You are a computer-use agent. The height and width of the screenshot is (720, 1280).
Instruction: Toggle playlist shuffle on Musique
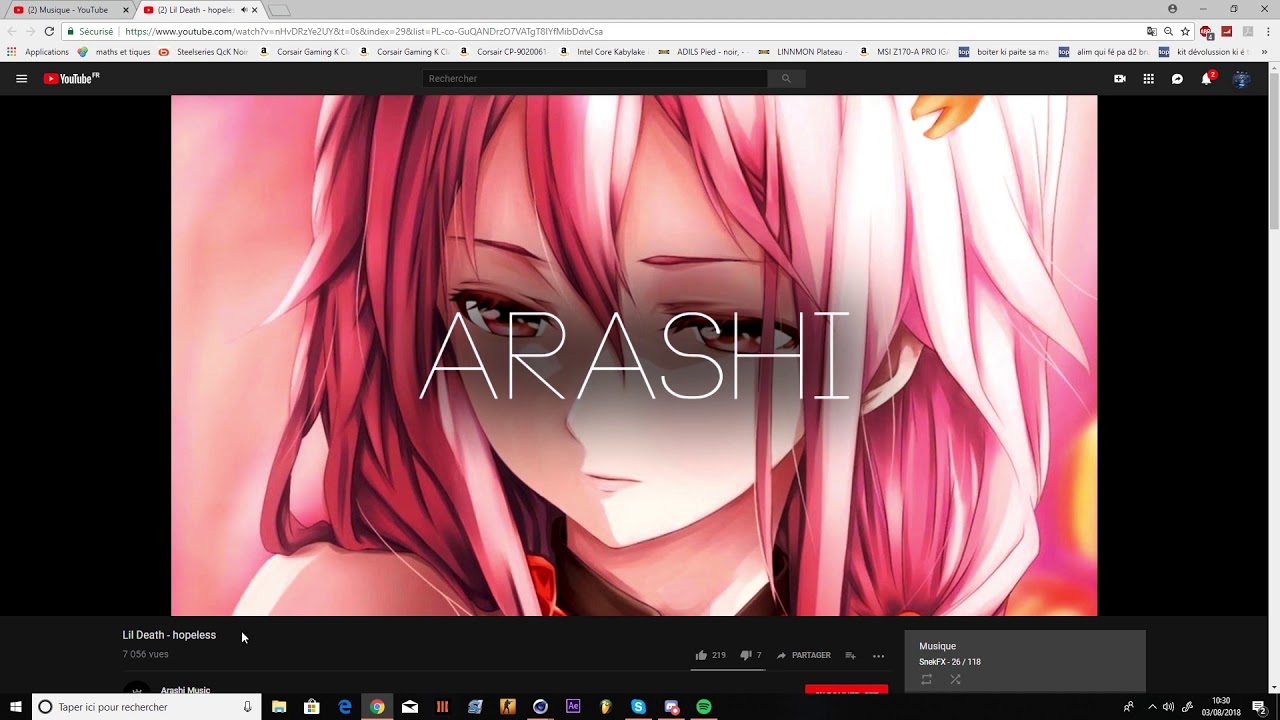click(x=955, y=679)
